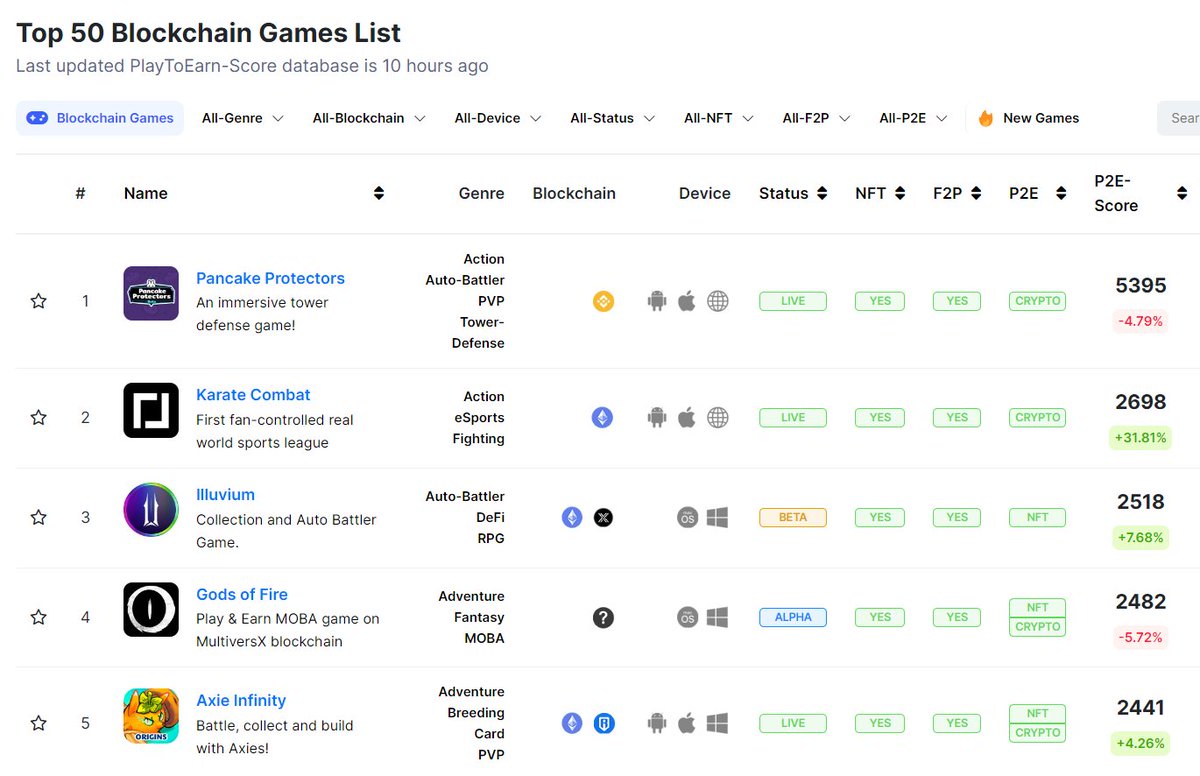Open the All-Status filter dropdown
Image resolution: width=1200 pixels, height=776 pixels.
(613, 118)
